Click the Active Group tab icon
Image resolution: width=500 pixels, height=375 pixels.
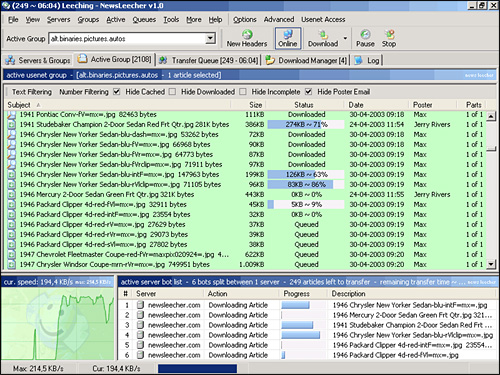[82, 59]
